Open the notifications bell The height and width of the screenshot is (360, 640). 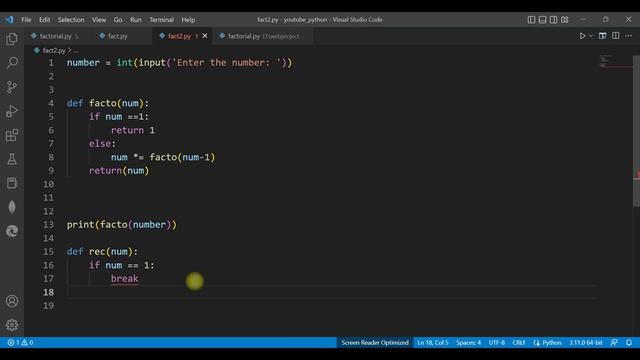[x=629, y=342]
